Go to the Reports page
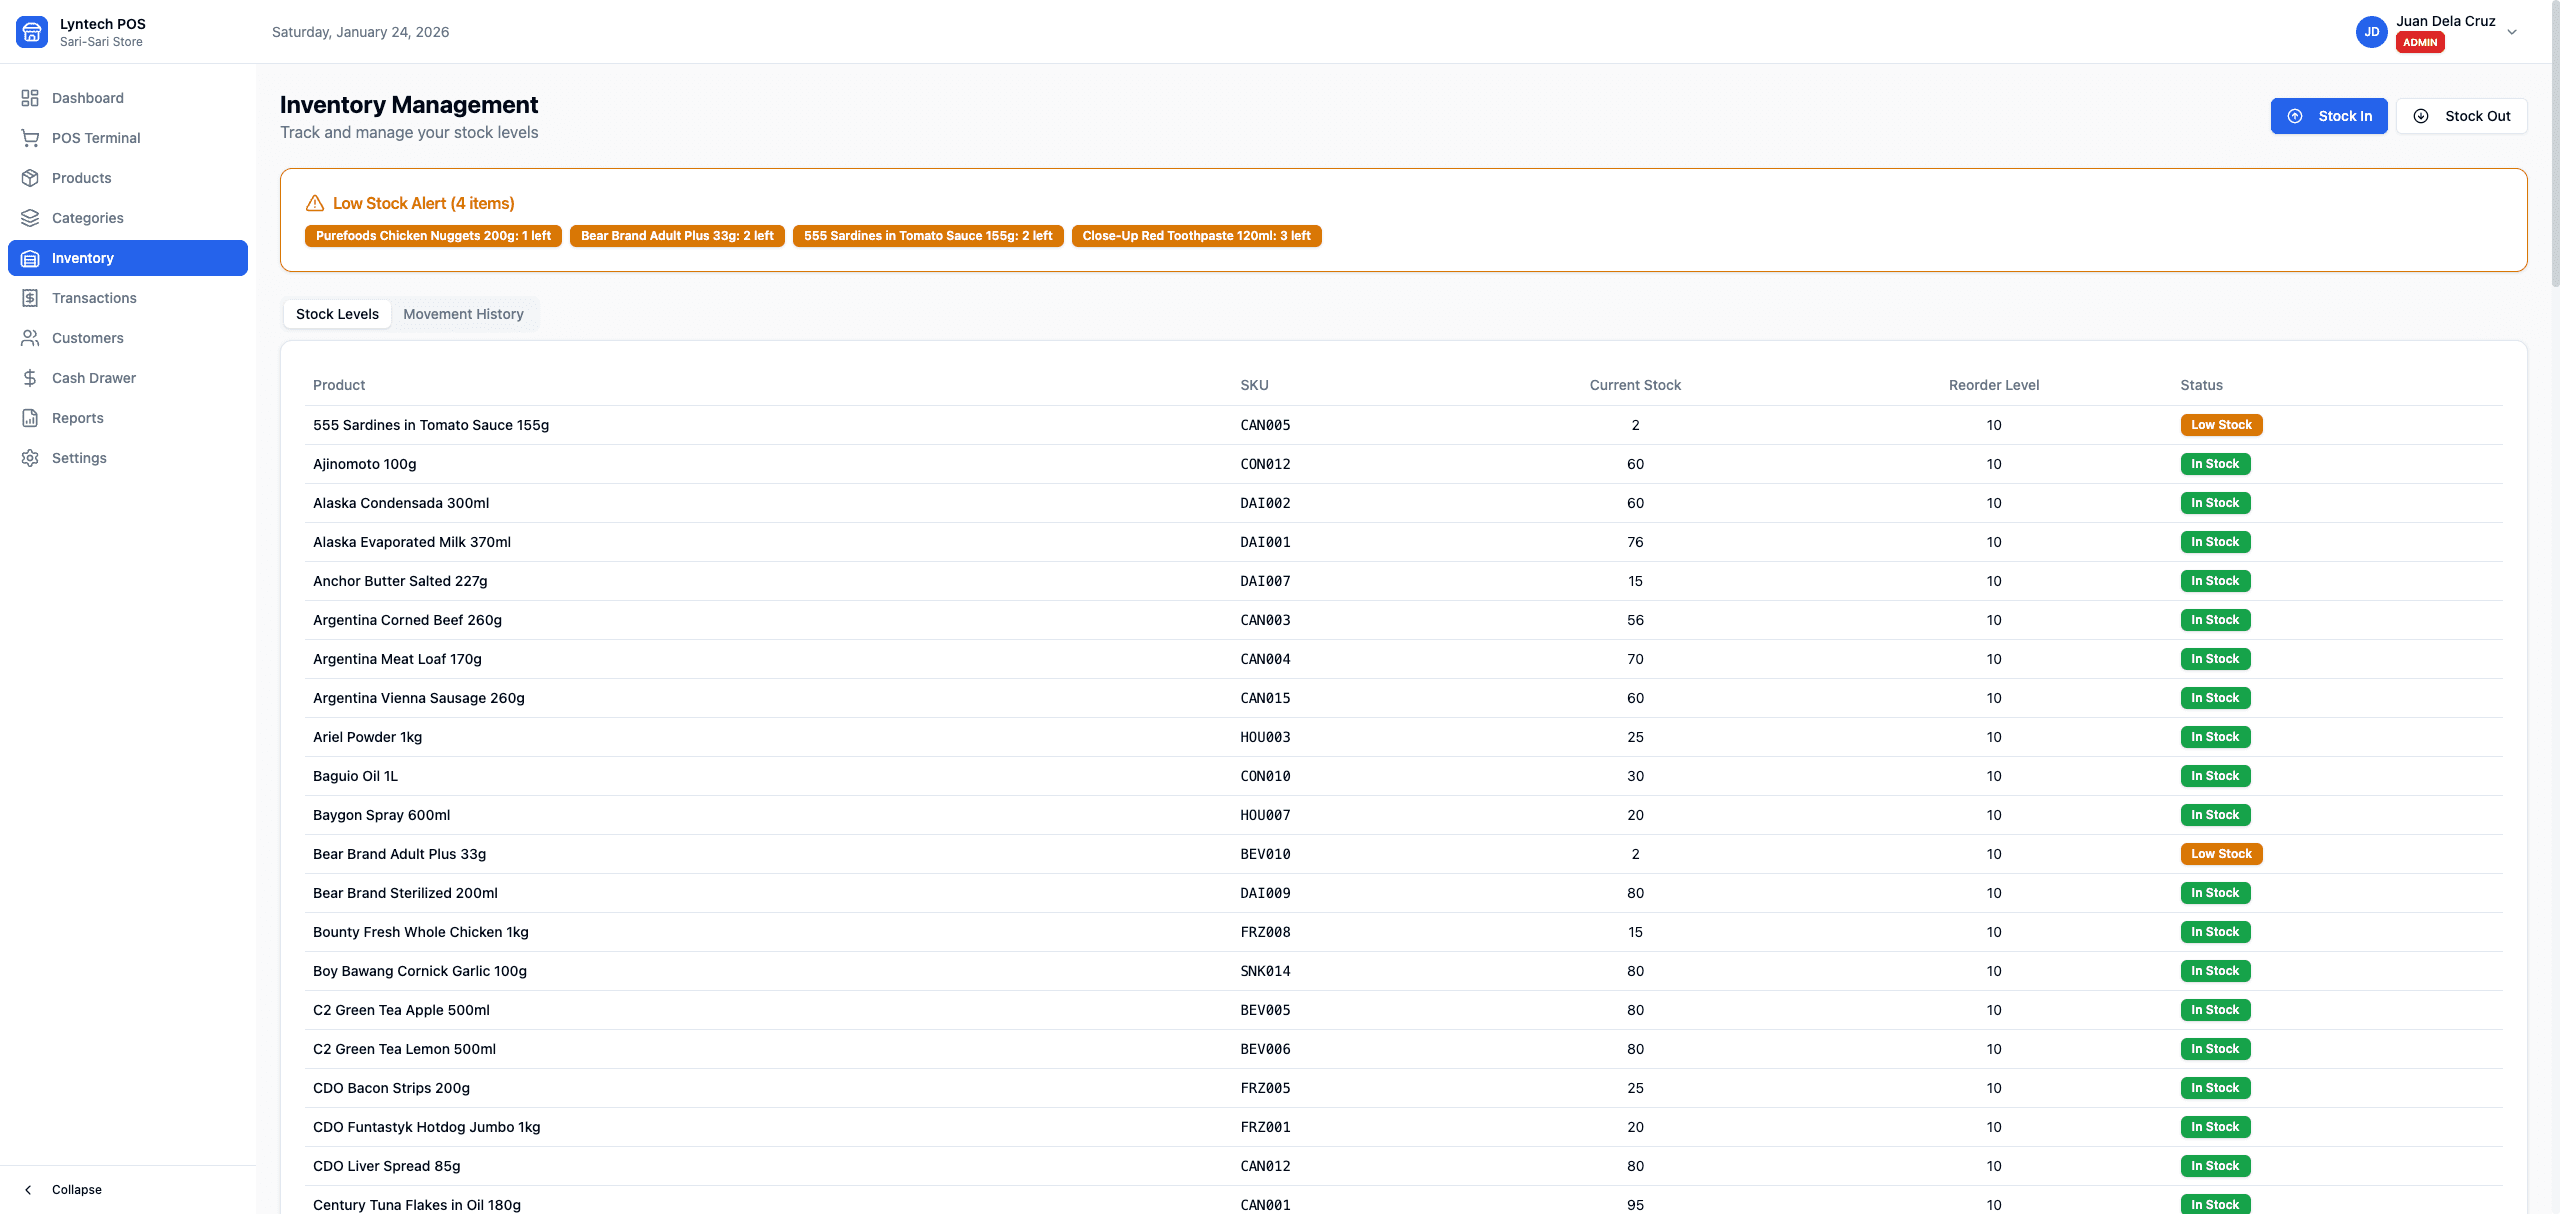 (x=128, y=418)
